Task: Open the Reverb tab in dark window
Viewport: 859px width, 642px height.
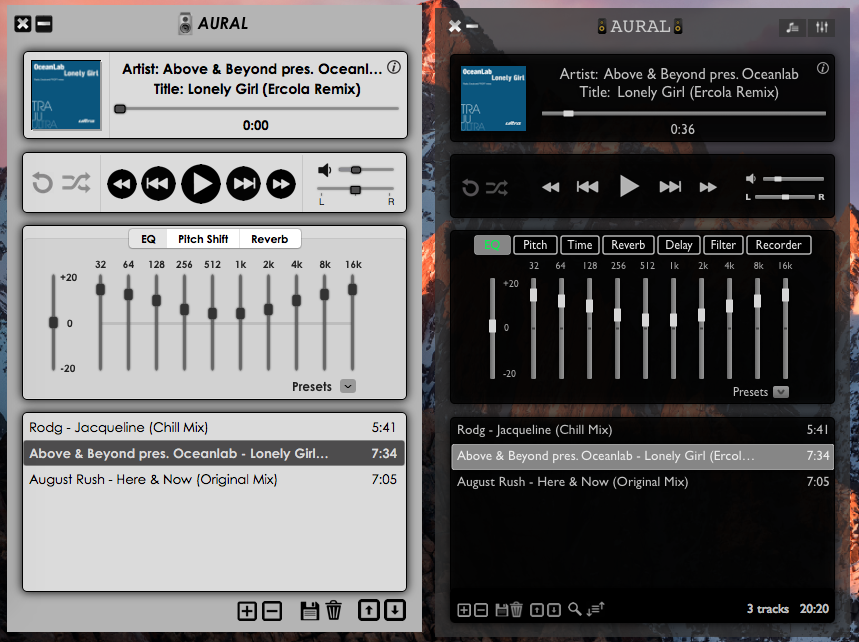Action: pos(628,245)
